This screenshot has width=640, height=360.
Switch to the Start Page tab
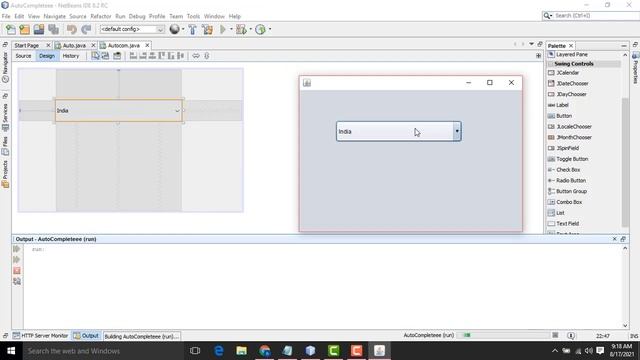[27, 45]
